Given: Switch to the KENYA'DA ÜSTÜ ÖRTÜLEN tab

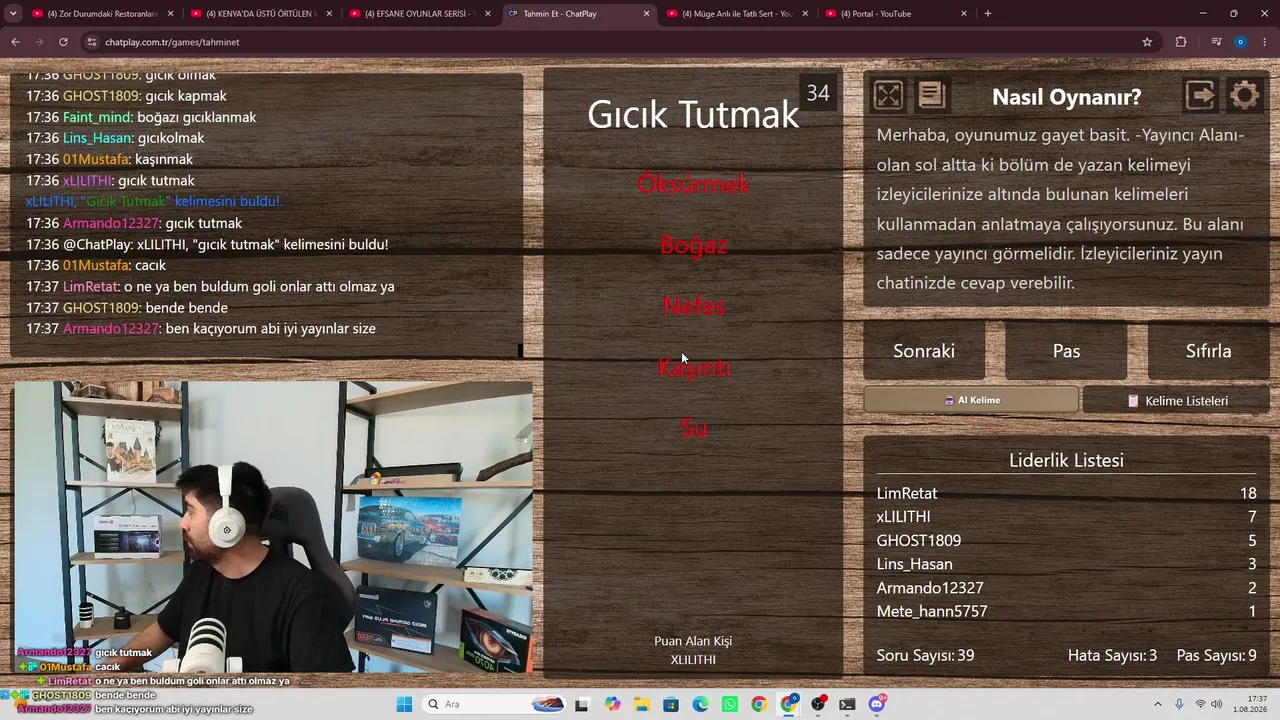Looking at the screenshot, I should 259,13.
